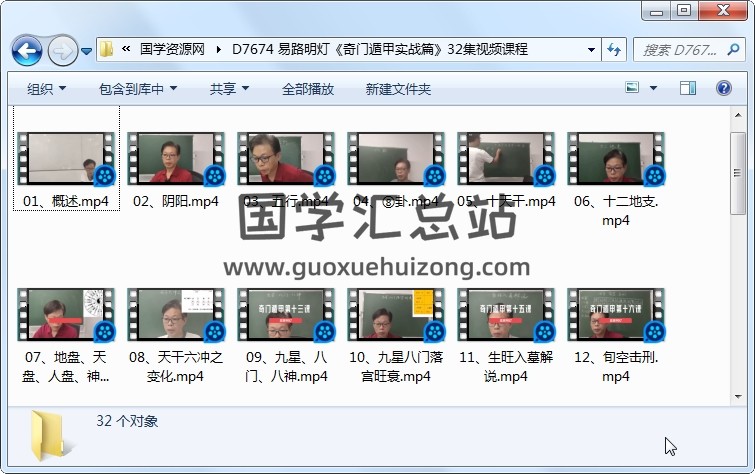Select thumbnail of 08、天干六冲之变化.mp4

pyautogui.click(x=176, y=315)
